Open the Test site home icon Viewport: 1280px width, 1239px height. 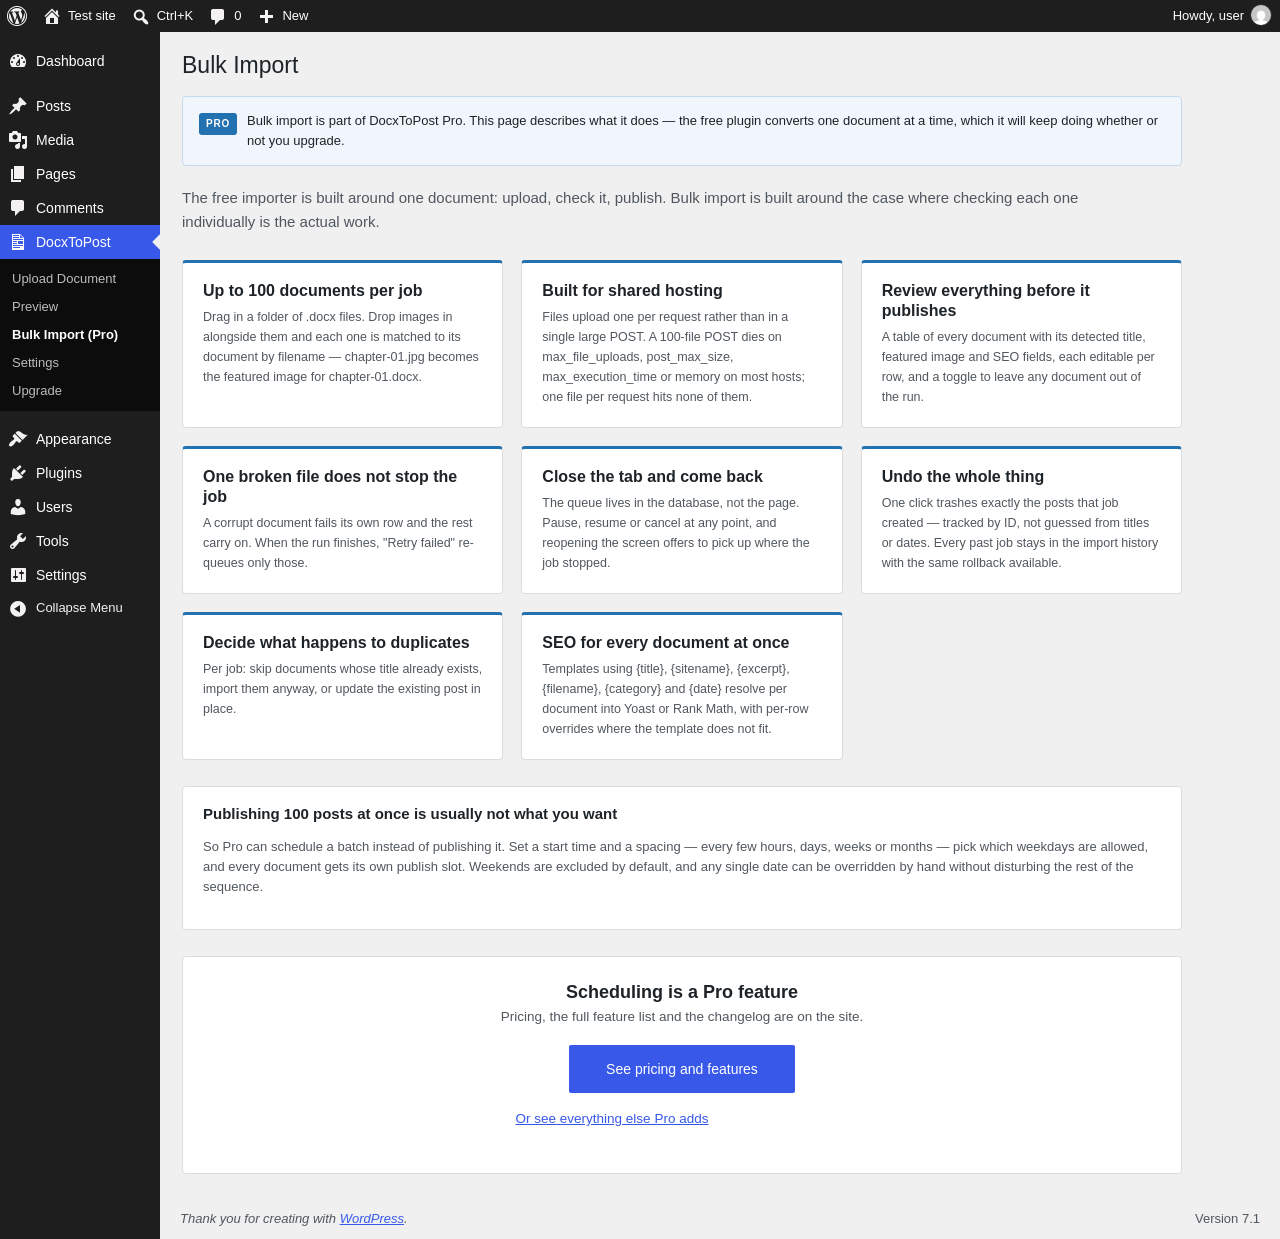52,16
